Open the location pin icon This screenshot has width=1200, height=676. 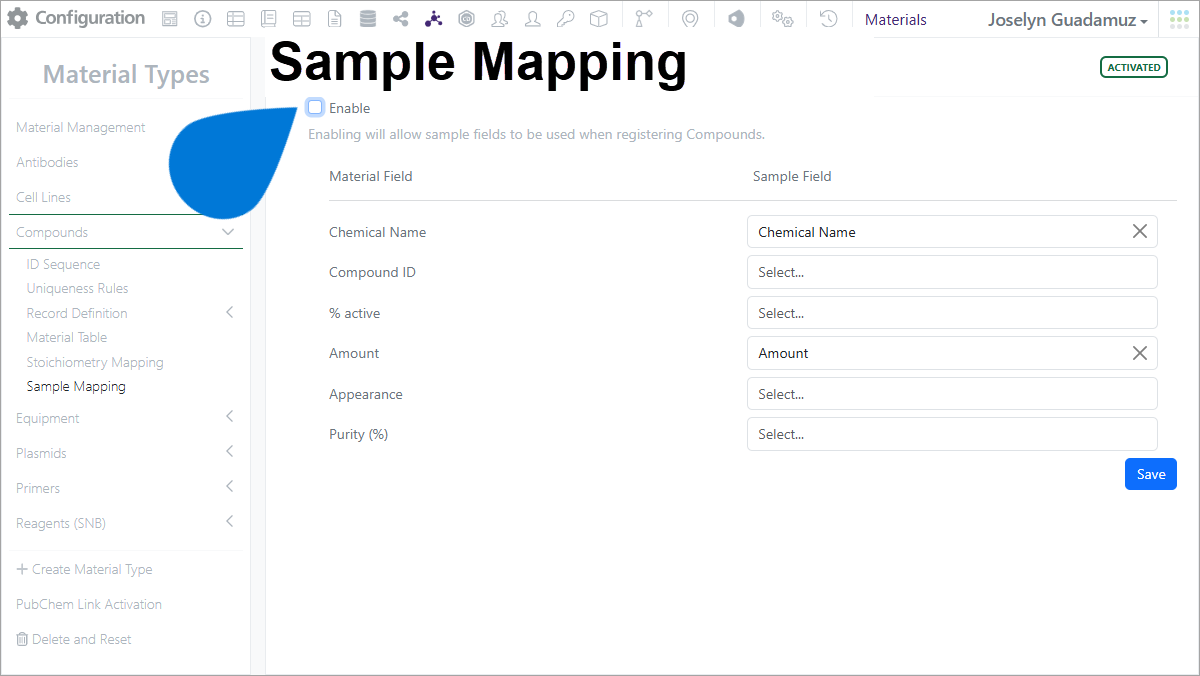tap(690, 19)
